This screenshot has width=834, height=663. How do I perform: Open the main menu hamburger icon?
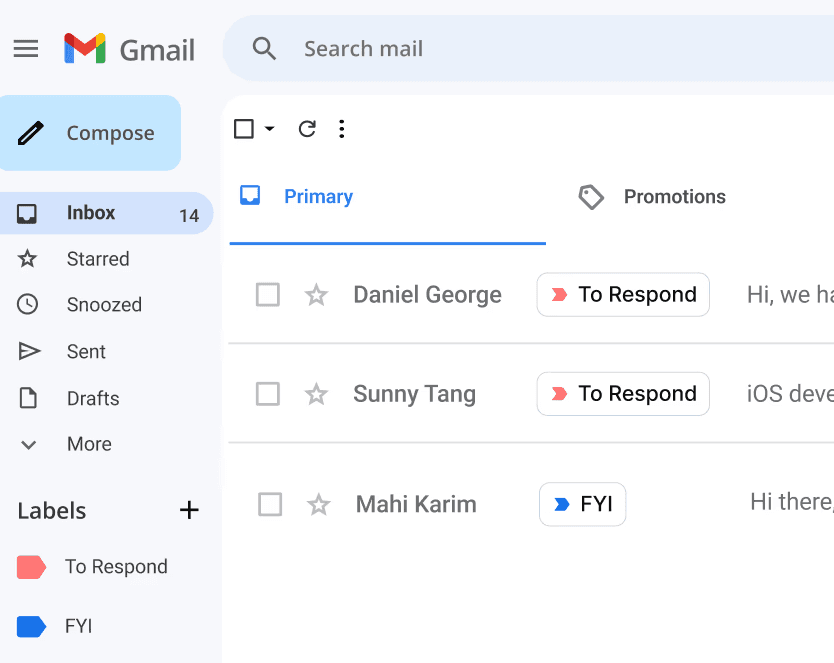[26, 48]
